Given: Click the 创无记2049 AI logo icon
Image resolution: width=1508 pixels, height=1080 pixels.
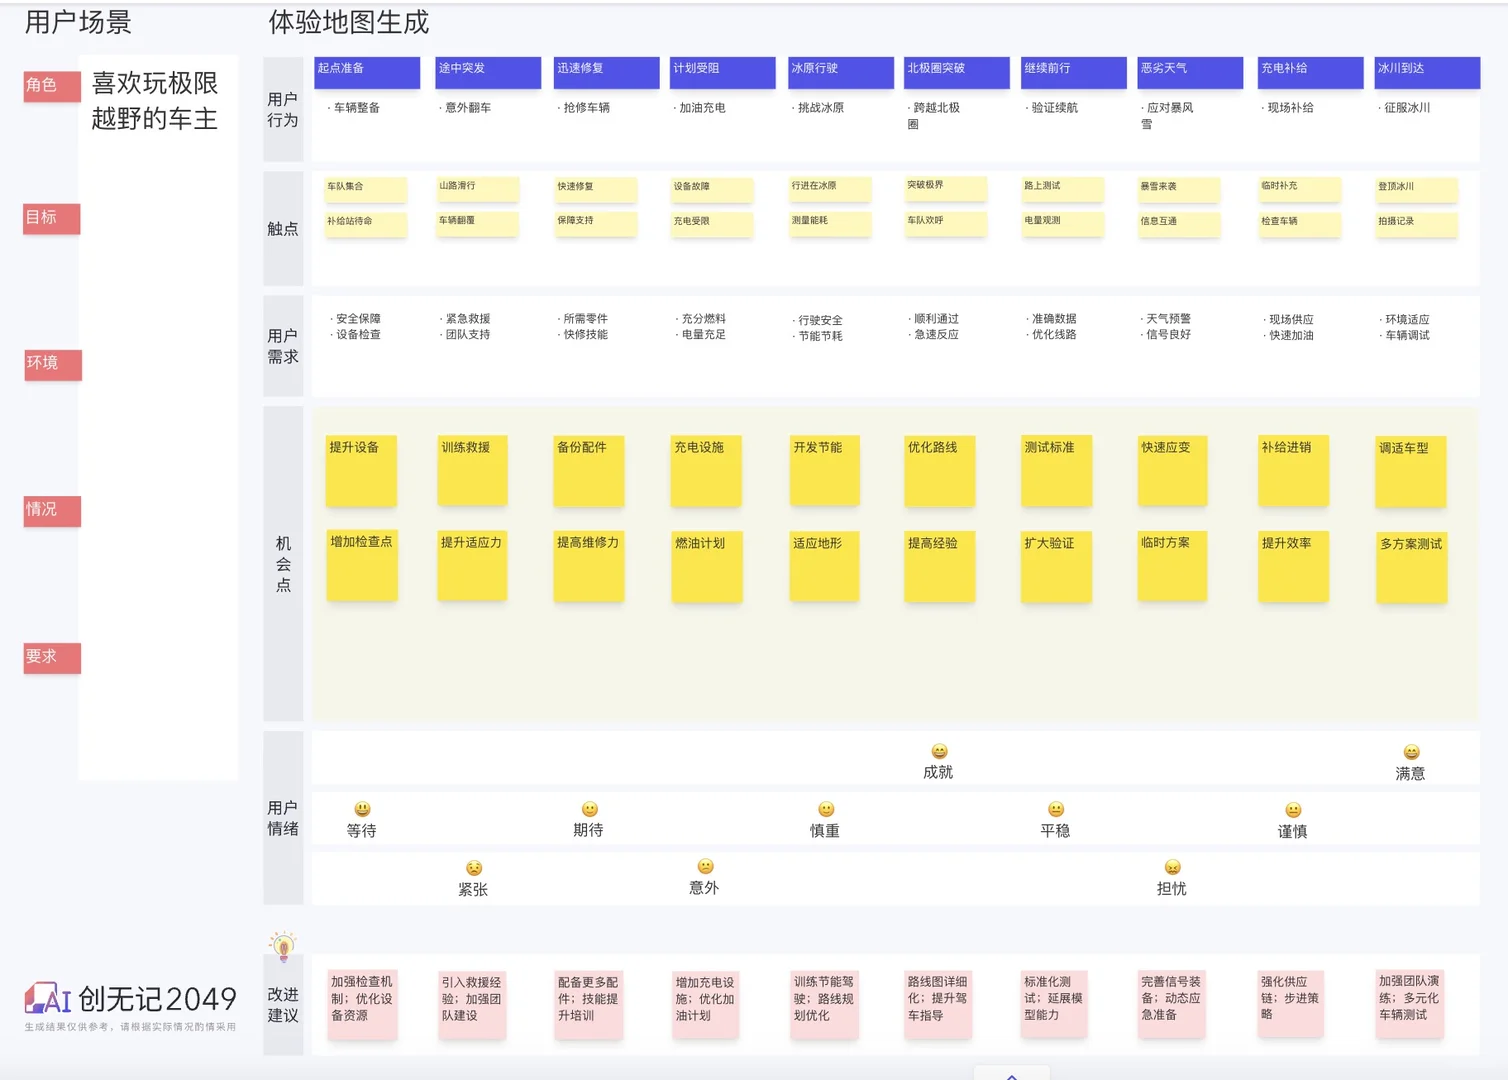Looking at the screenshot, I should [47, 998].
